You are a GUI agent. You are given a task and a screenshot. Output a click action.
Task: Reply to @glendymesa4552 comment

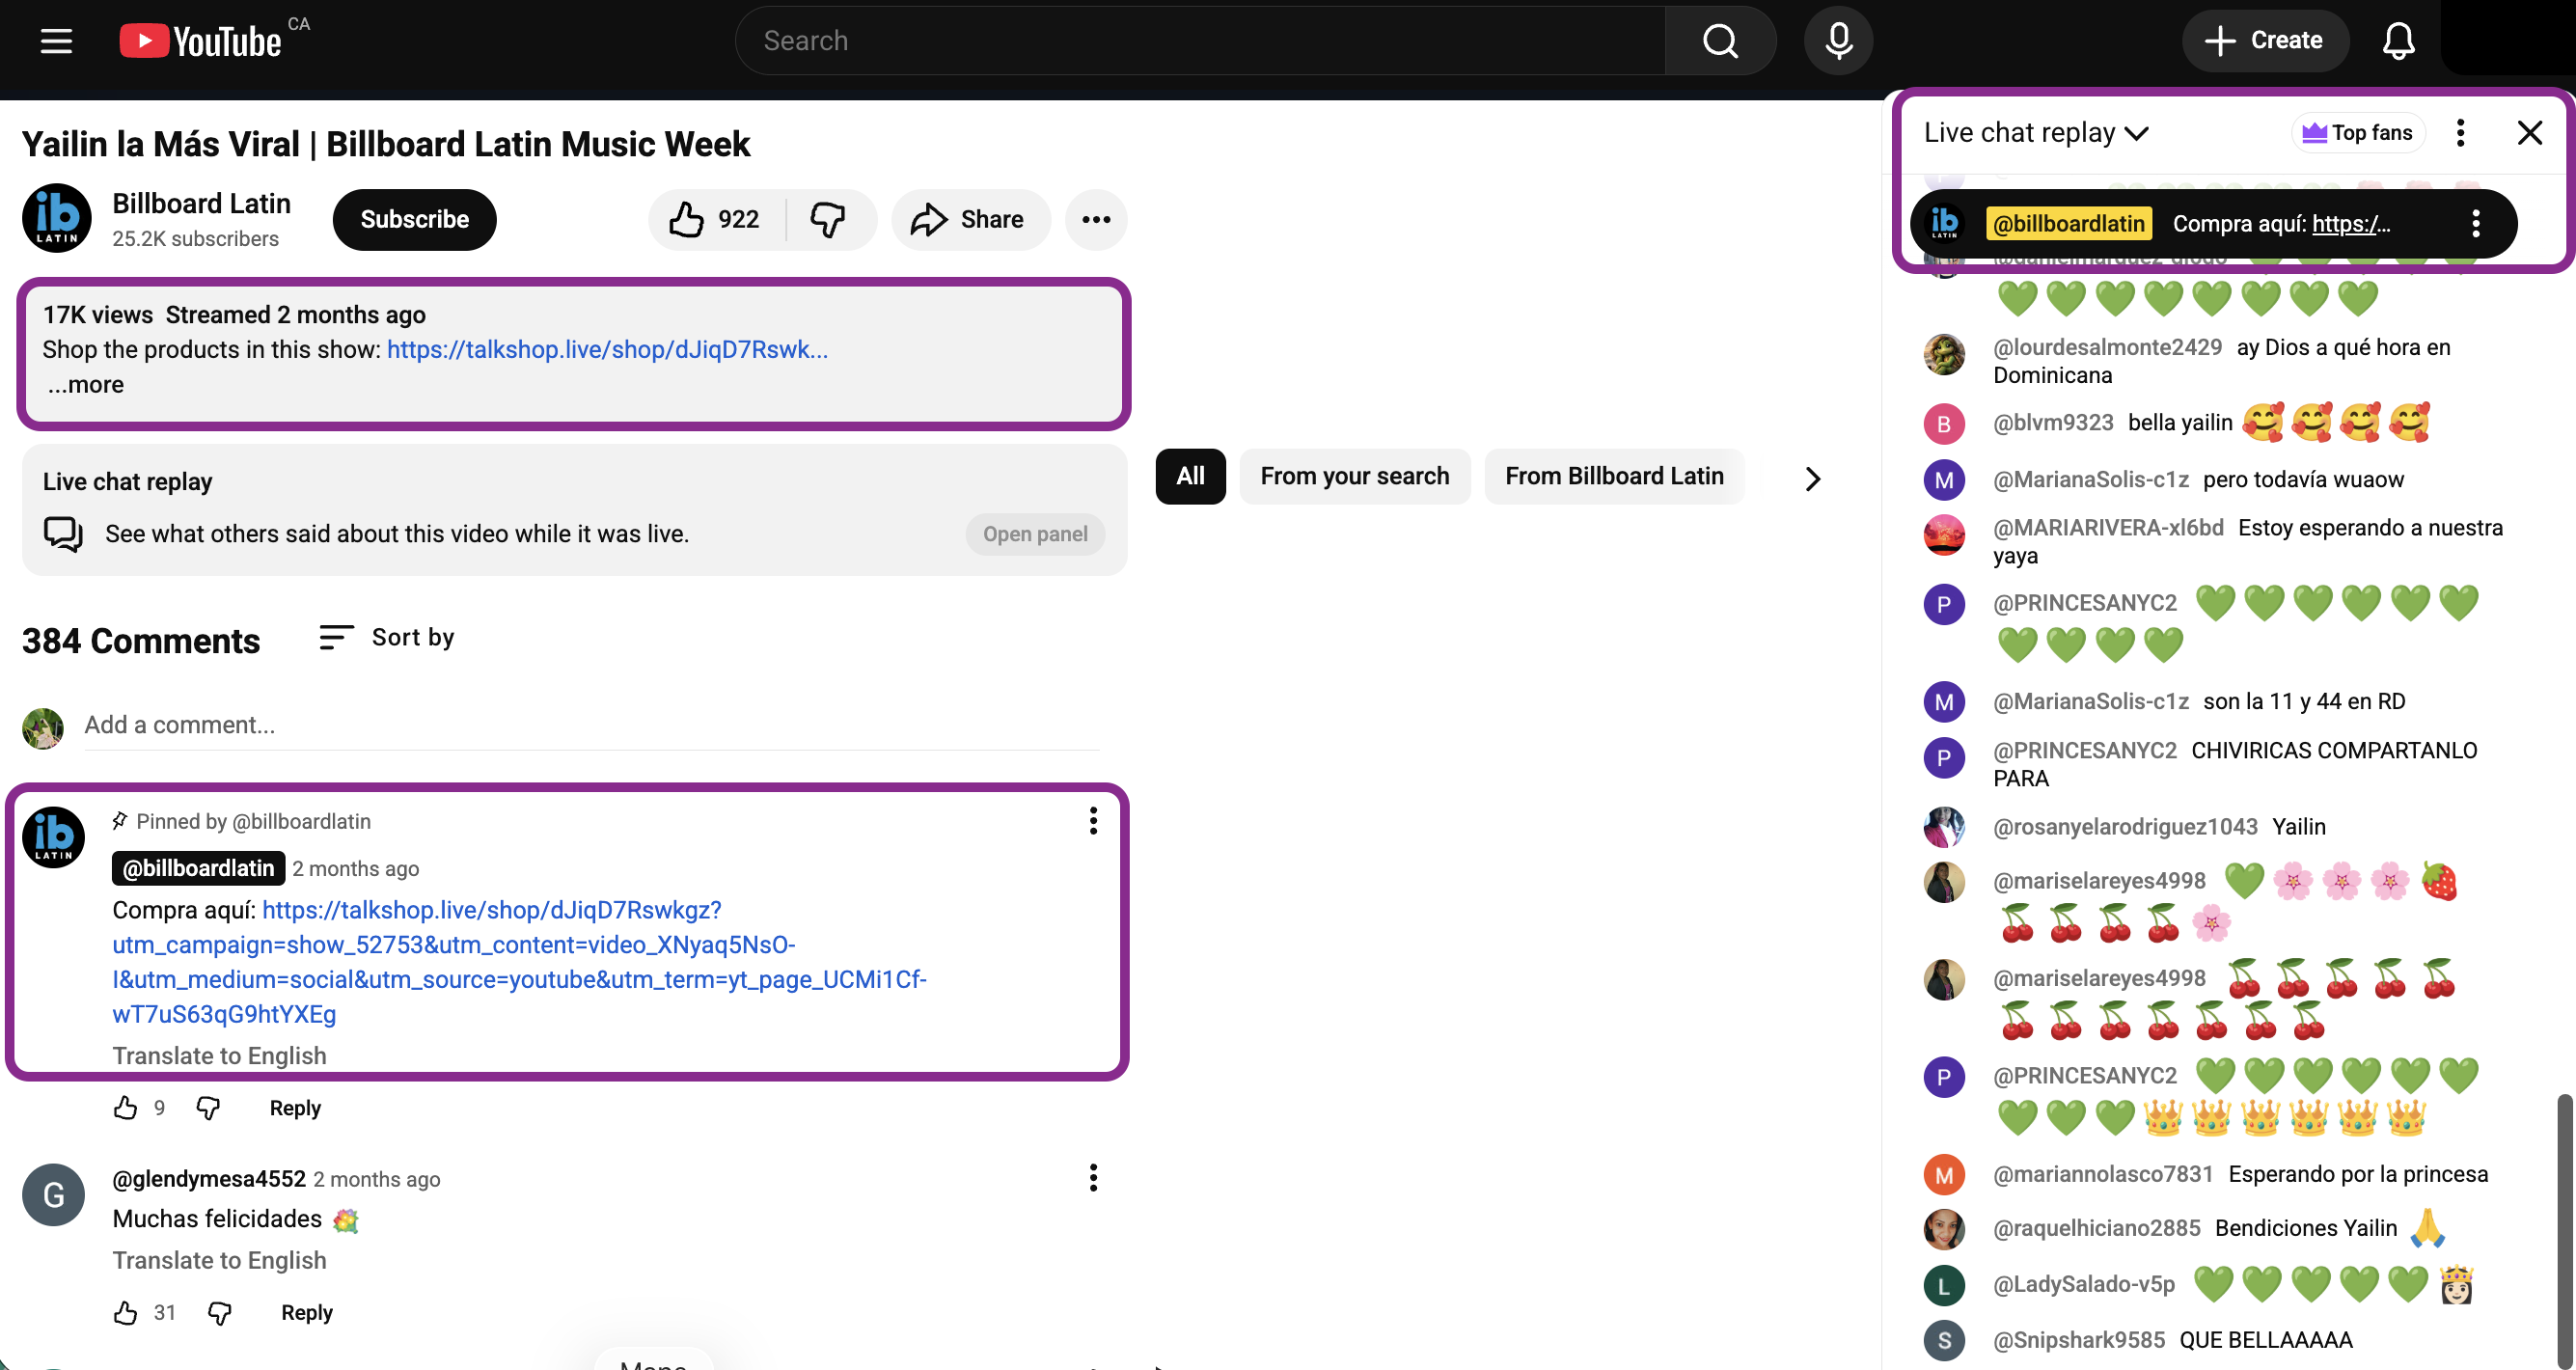point(306,1313)
